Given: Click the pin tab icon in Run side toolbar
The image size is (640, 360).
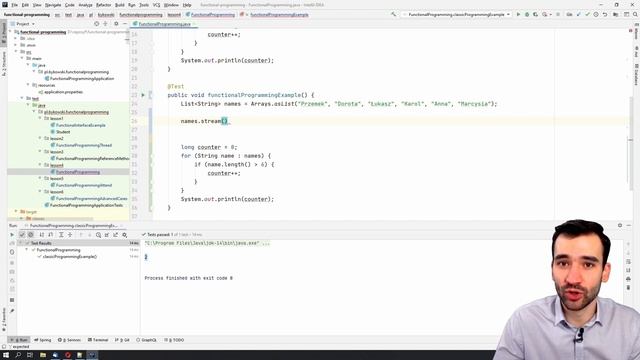Looking at the screenshot, I should click(12, 311).
